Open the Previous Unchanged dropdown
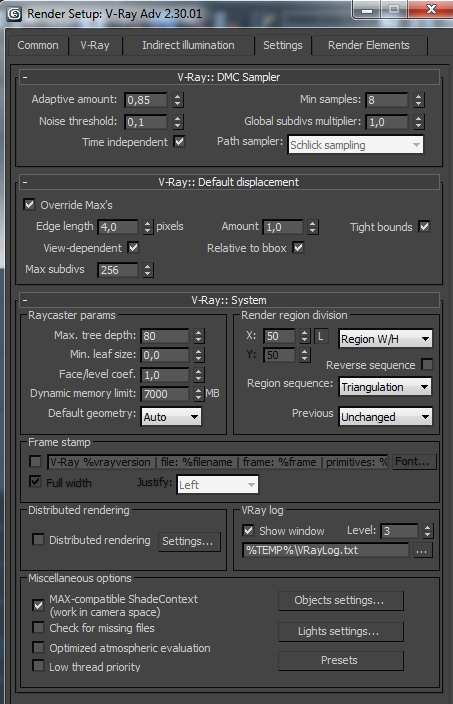The image size is (453, 704). 385,417
